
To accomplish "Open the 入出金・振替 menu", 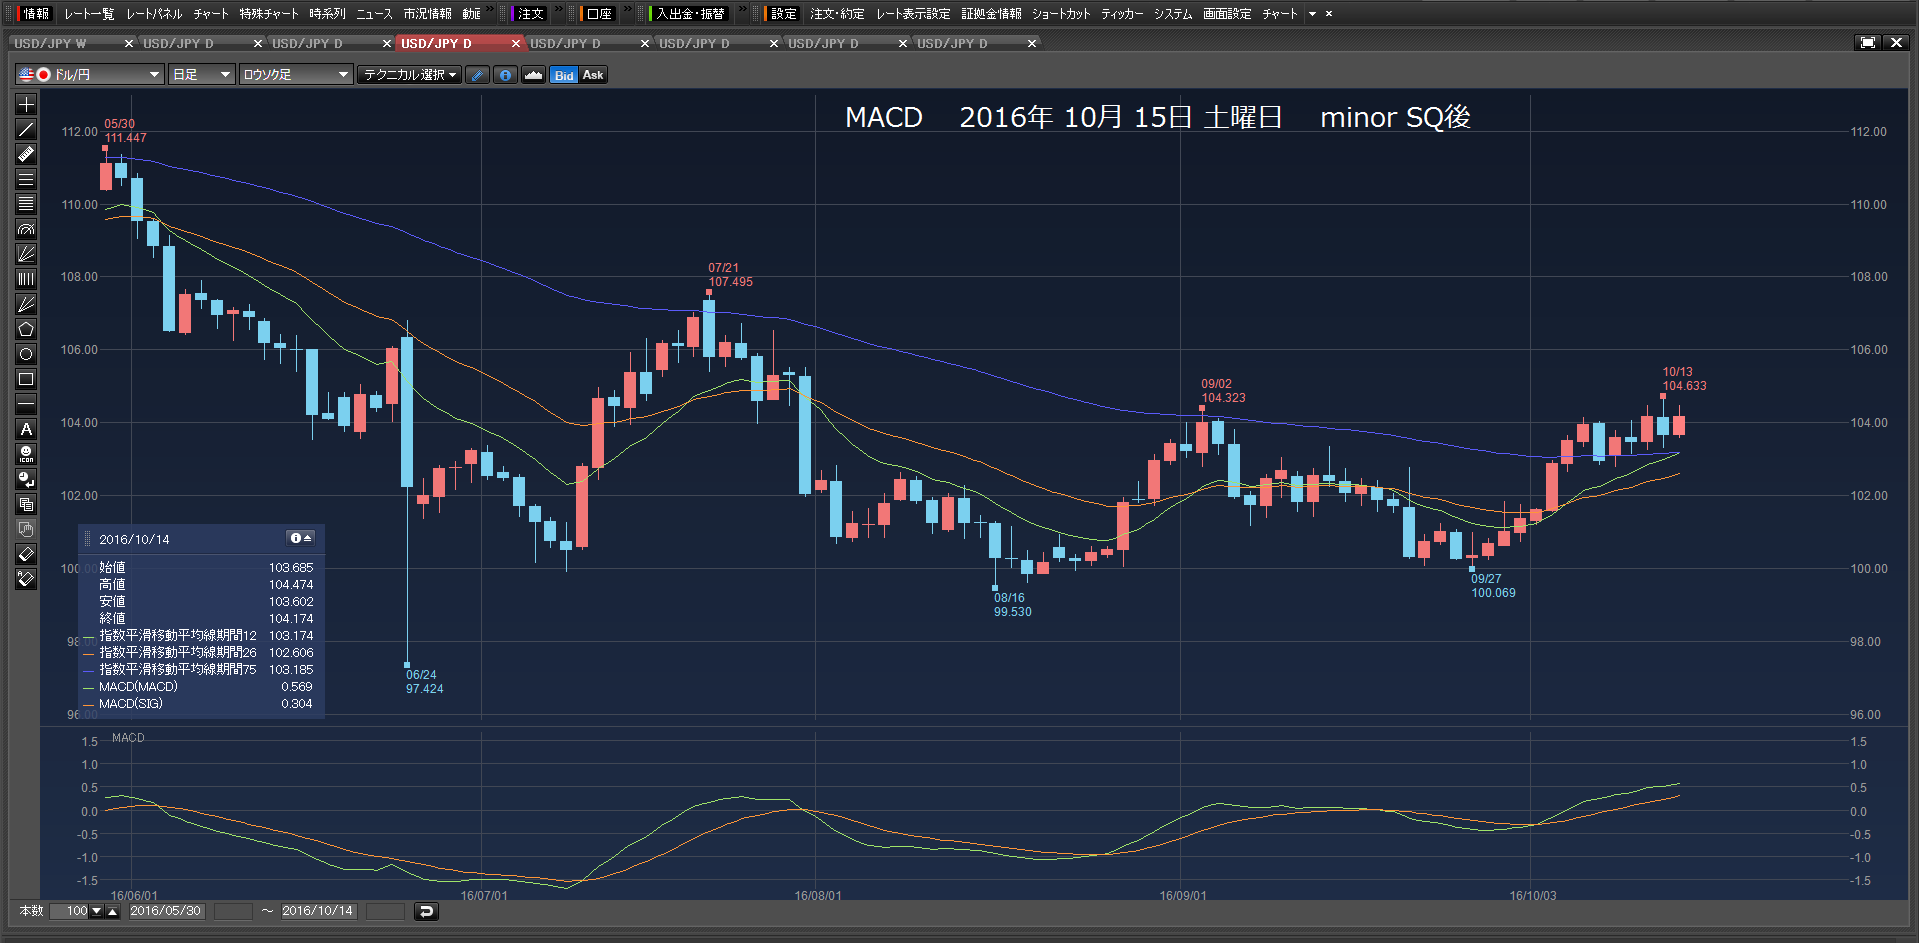I will click(x=689, y=14).
